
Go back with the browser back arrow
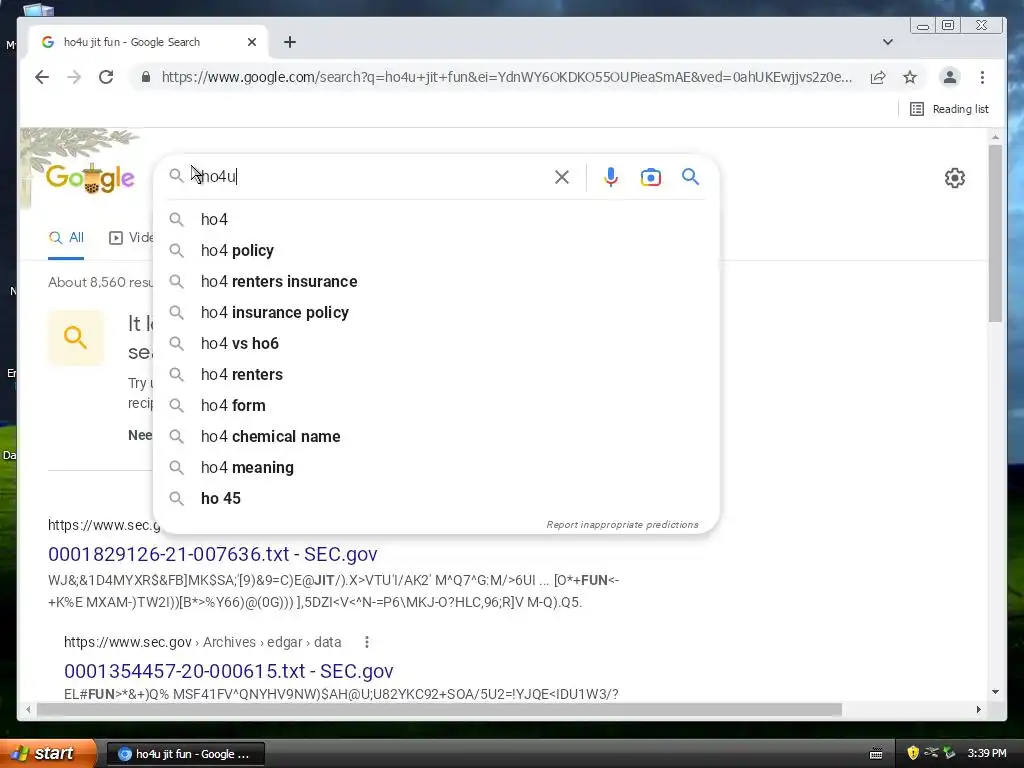[x=42, y=77]
